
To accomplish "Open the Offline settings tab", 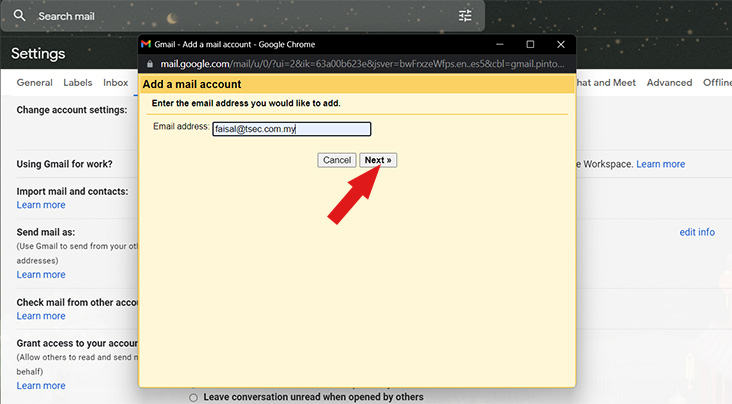I will [717, 83].
